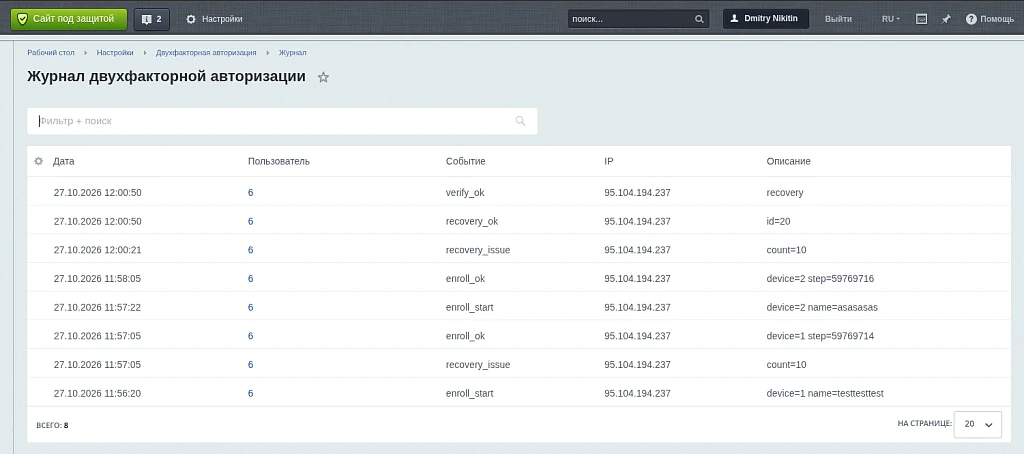Click the date 27.10.2026 12:00:21
Image resolution: width=1024 pixels, height=454 pixels.
point(98,250)
